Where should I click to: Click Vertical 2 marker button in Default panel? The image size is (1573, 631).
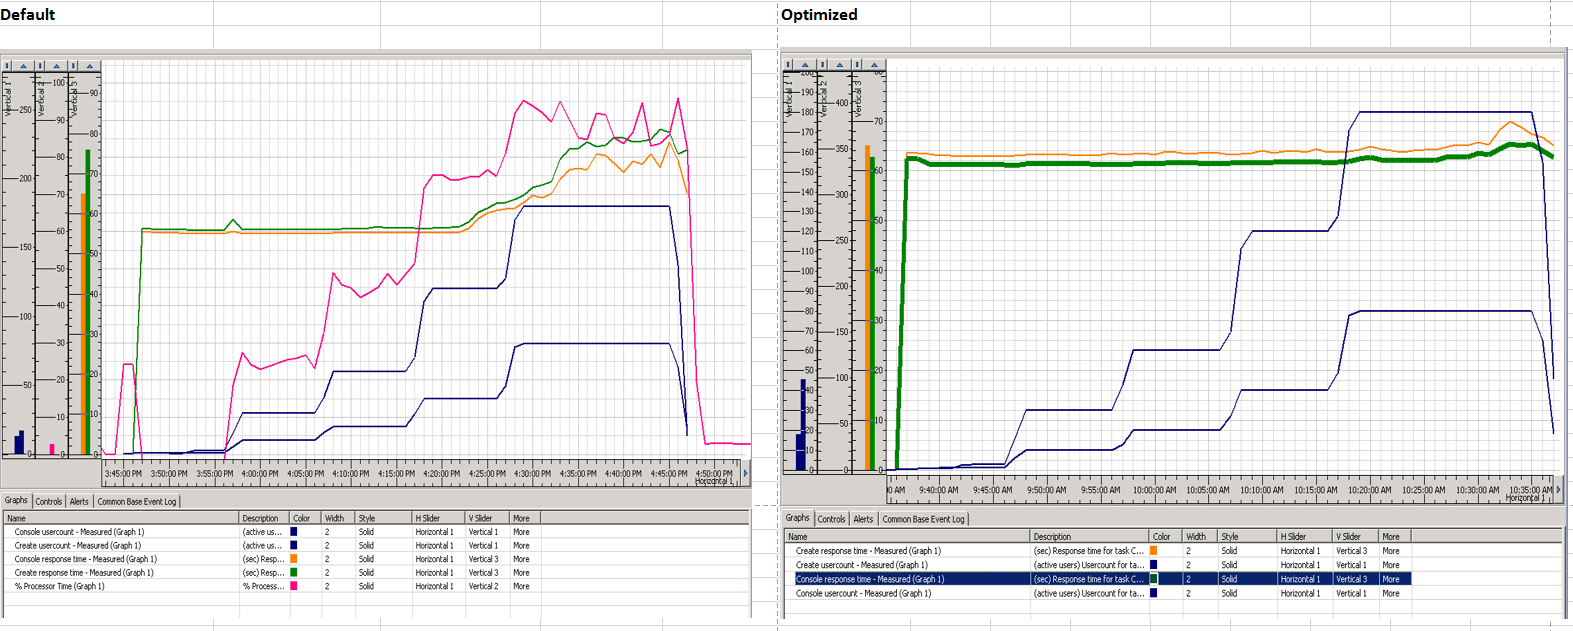click(x=40, y=66)
